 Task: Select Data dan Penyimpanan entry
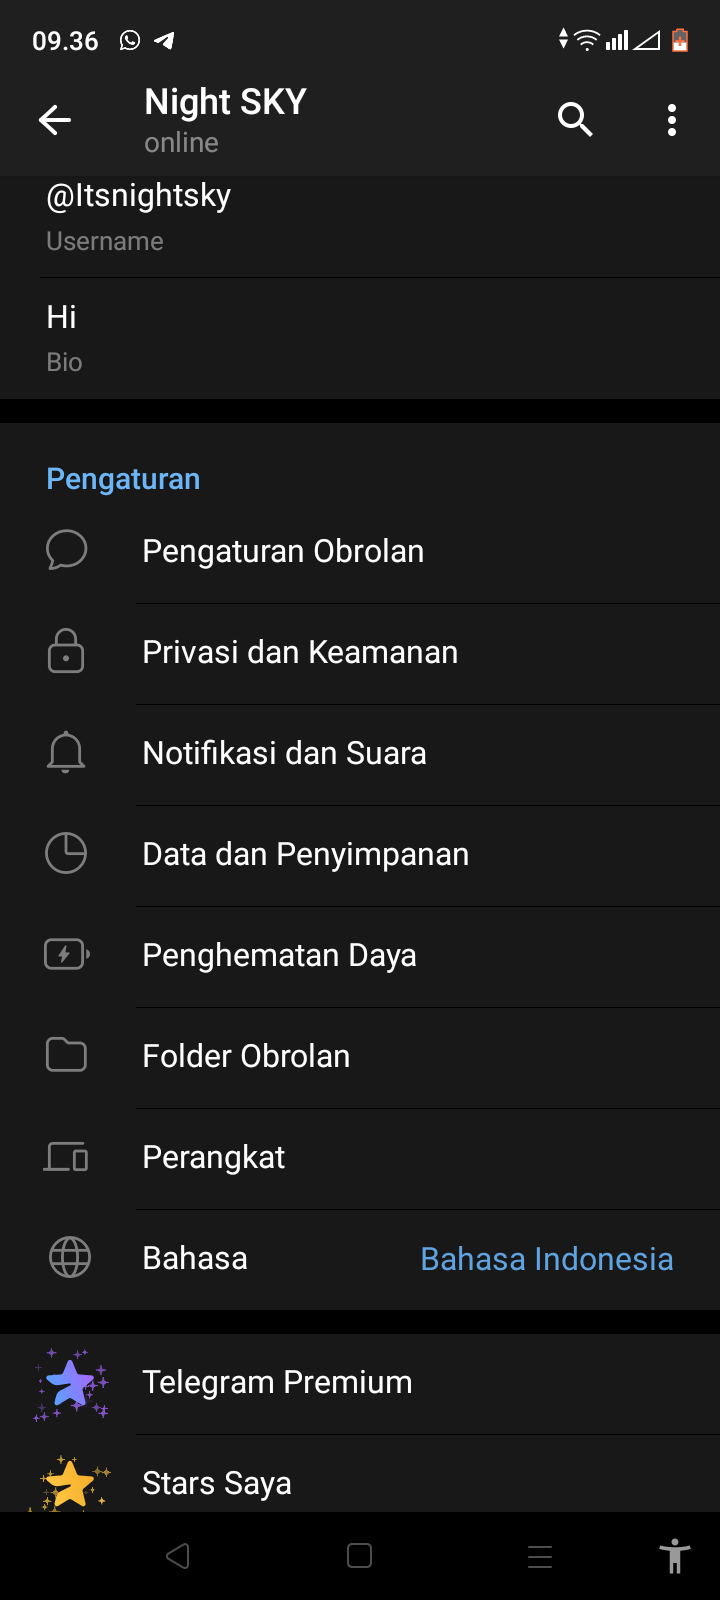306,855
